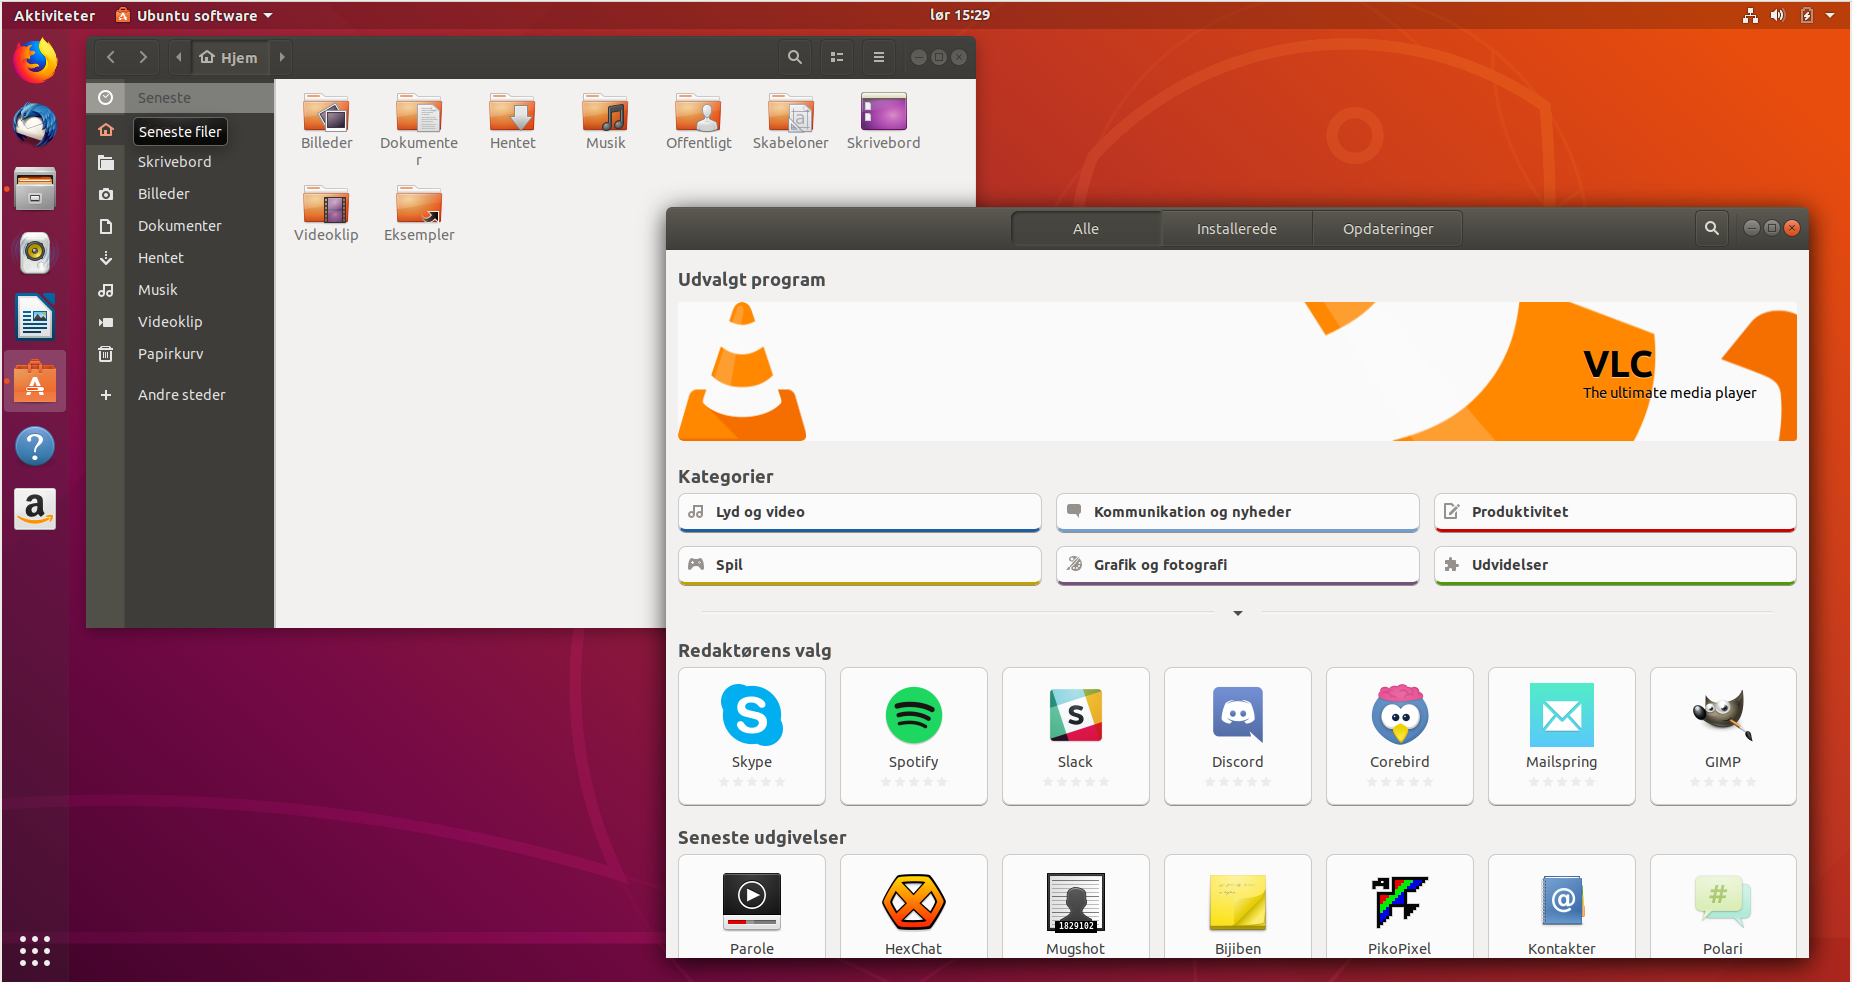Browse Spil category
This screenshot has height=982, width=1852.
860,565
